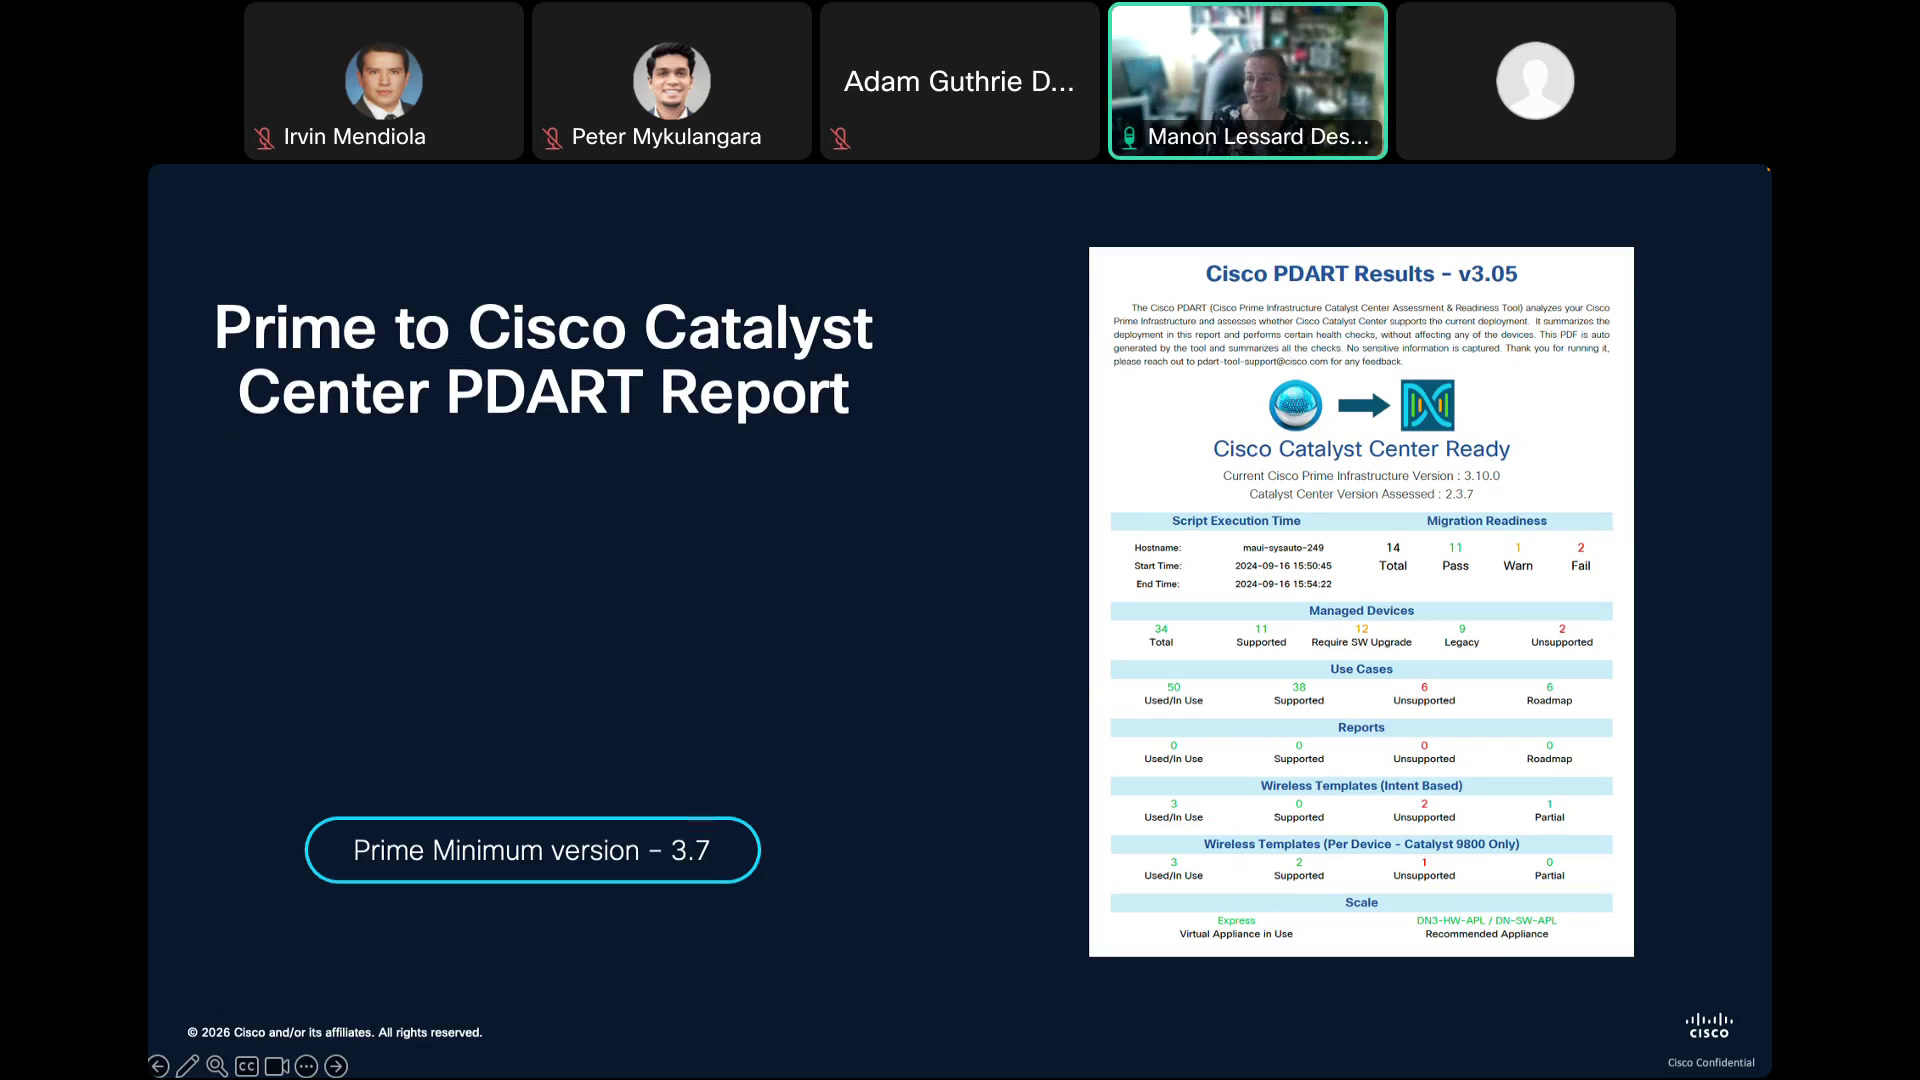Click Adam Guthrie's muted microphone icon
The image size is (1920, 1080).
click(840, 138)
